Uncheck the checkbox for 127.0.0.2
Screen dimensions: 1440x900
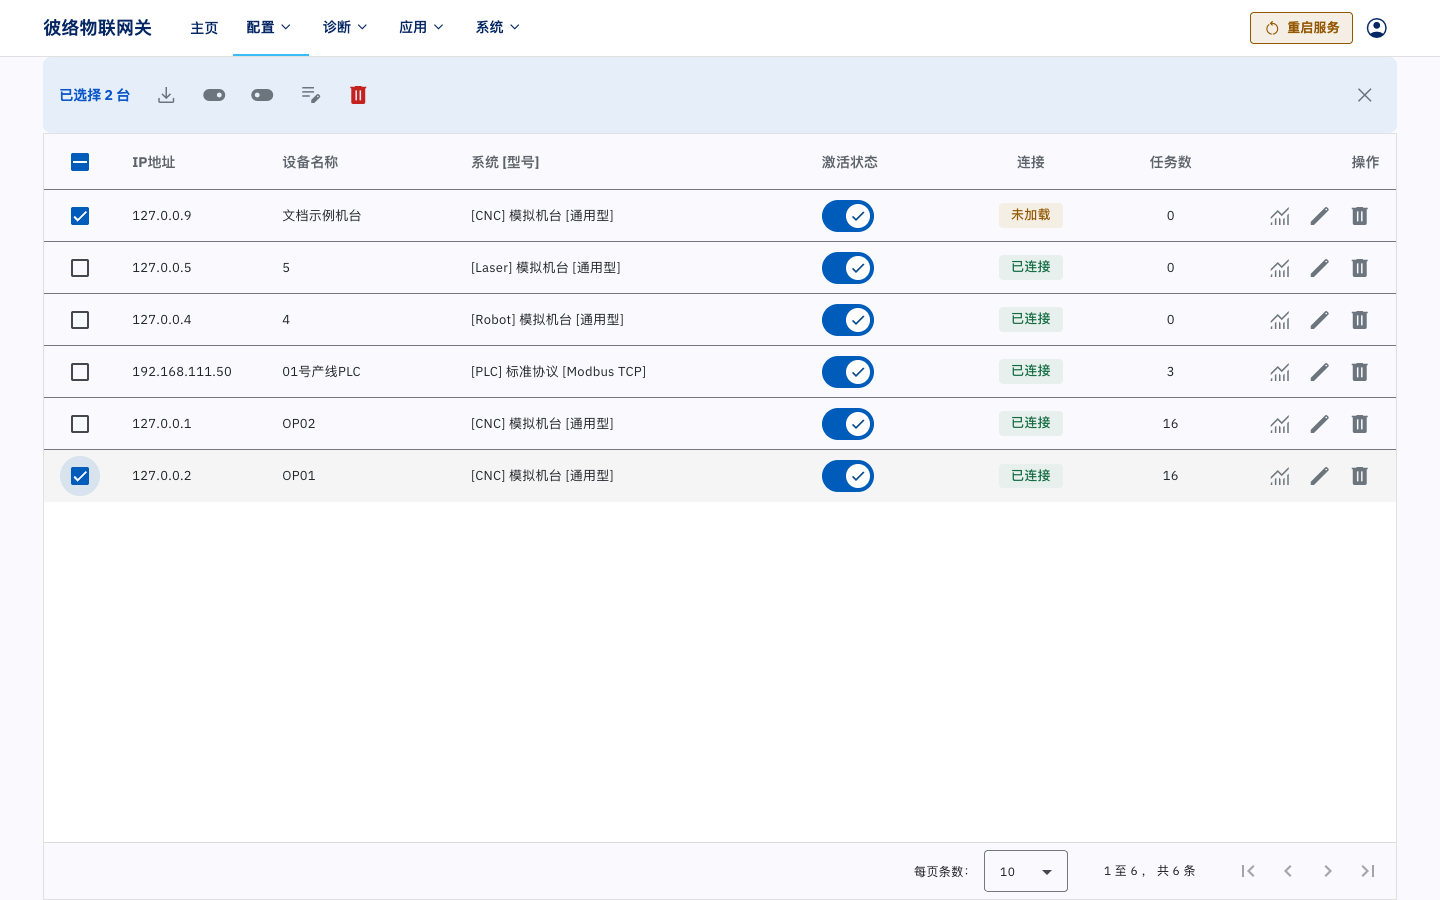(80, 476)
